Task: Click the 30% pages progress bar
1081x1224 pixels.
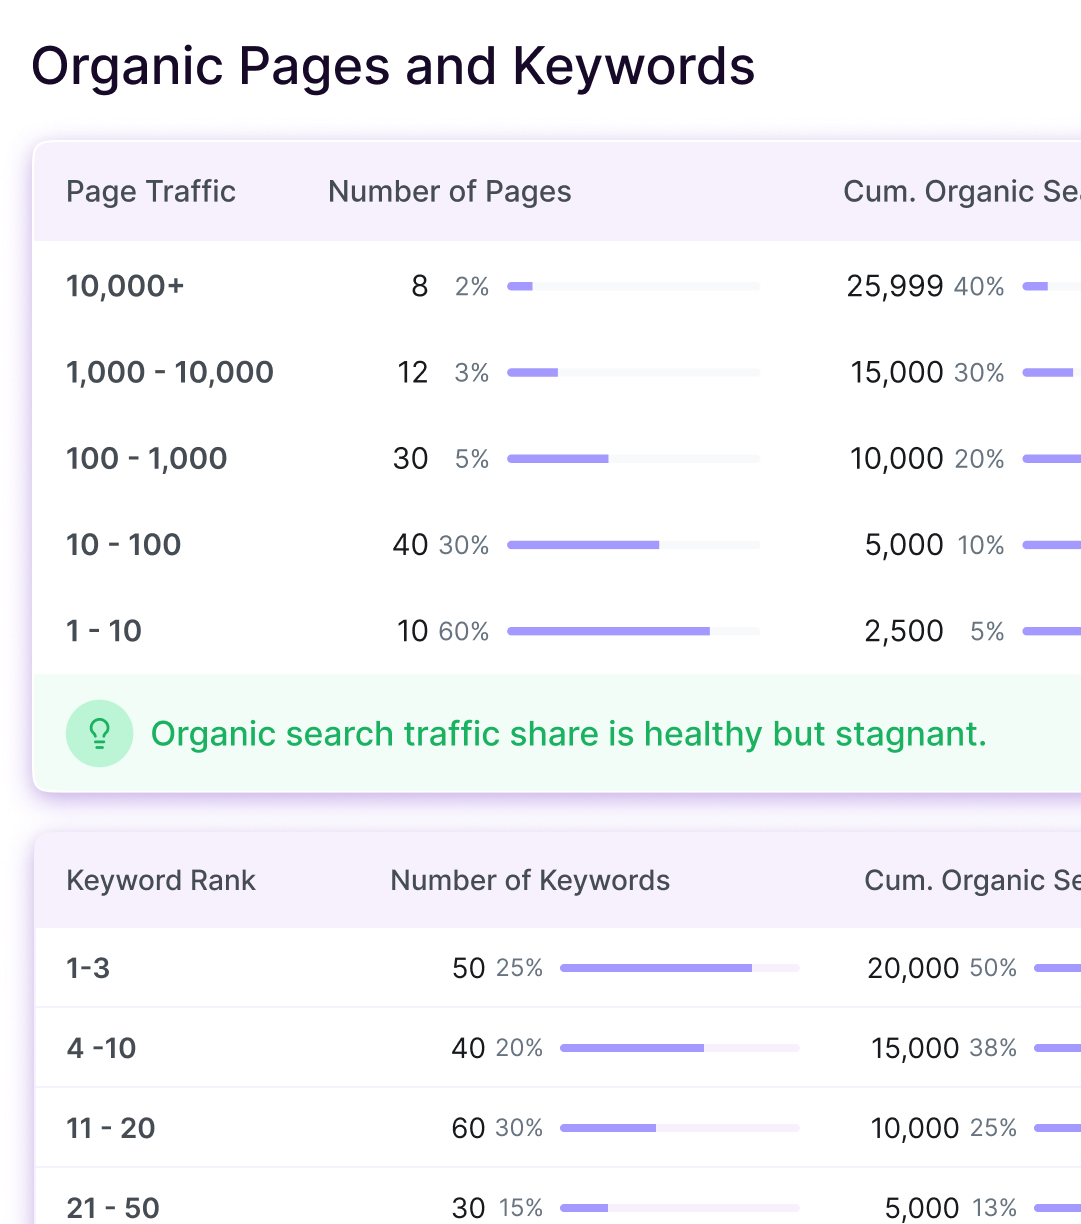Action: point(633,545)
